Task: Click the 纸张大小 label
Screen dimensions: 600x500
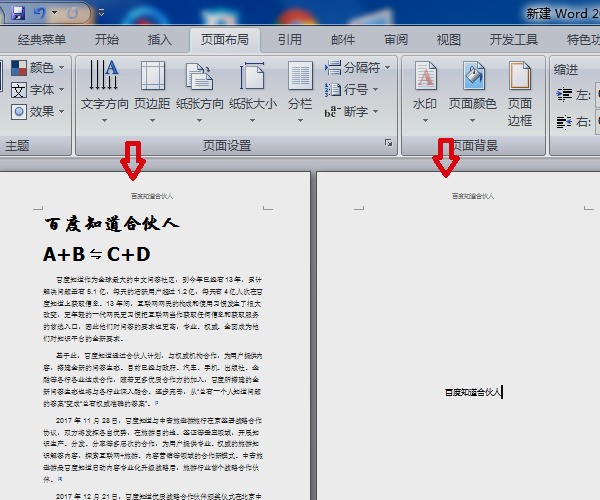Action: click(253, 104)
